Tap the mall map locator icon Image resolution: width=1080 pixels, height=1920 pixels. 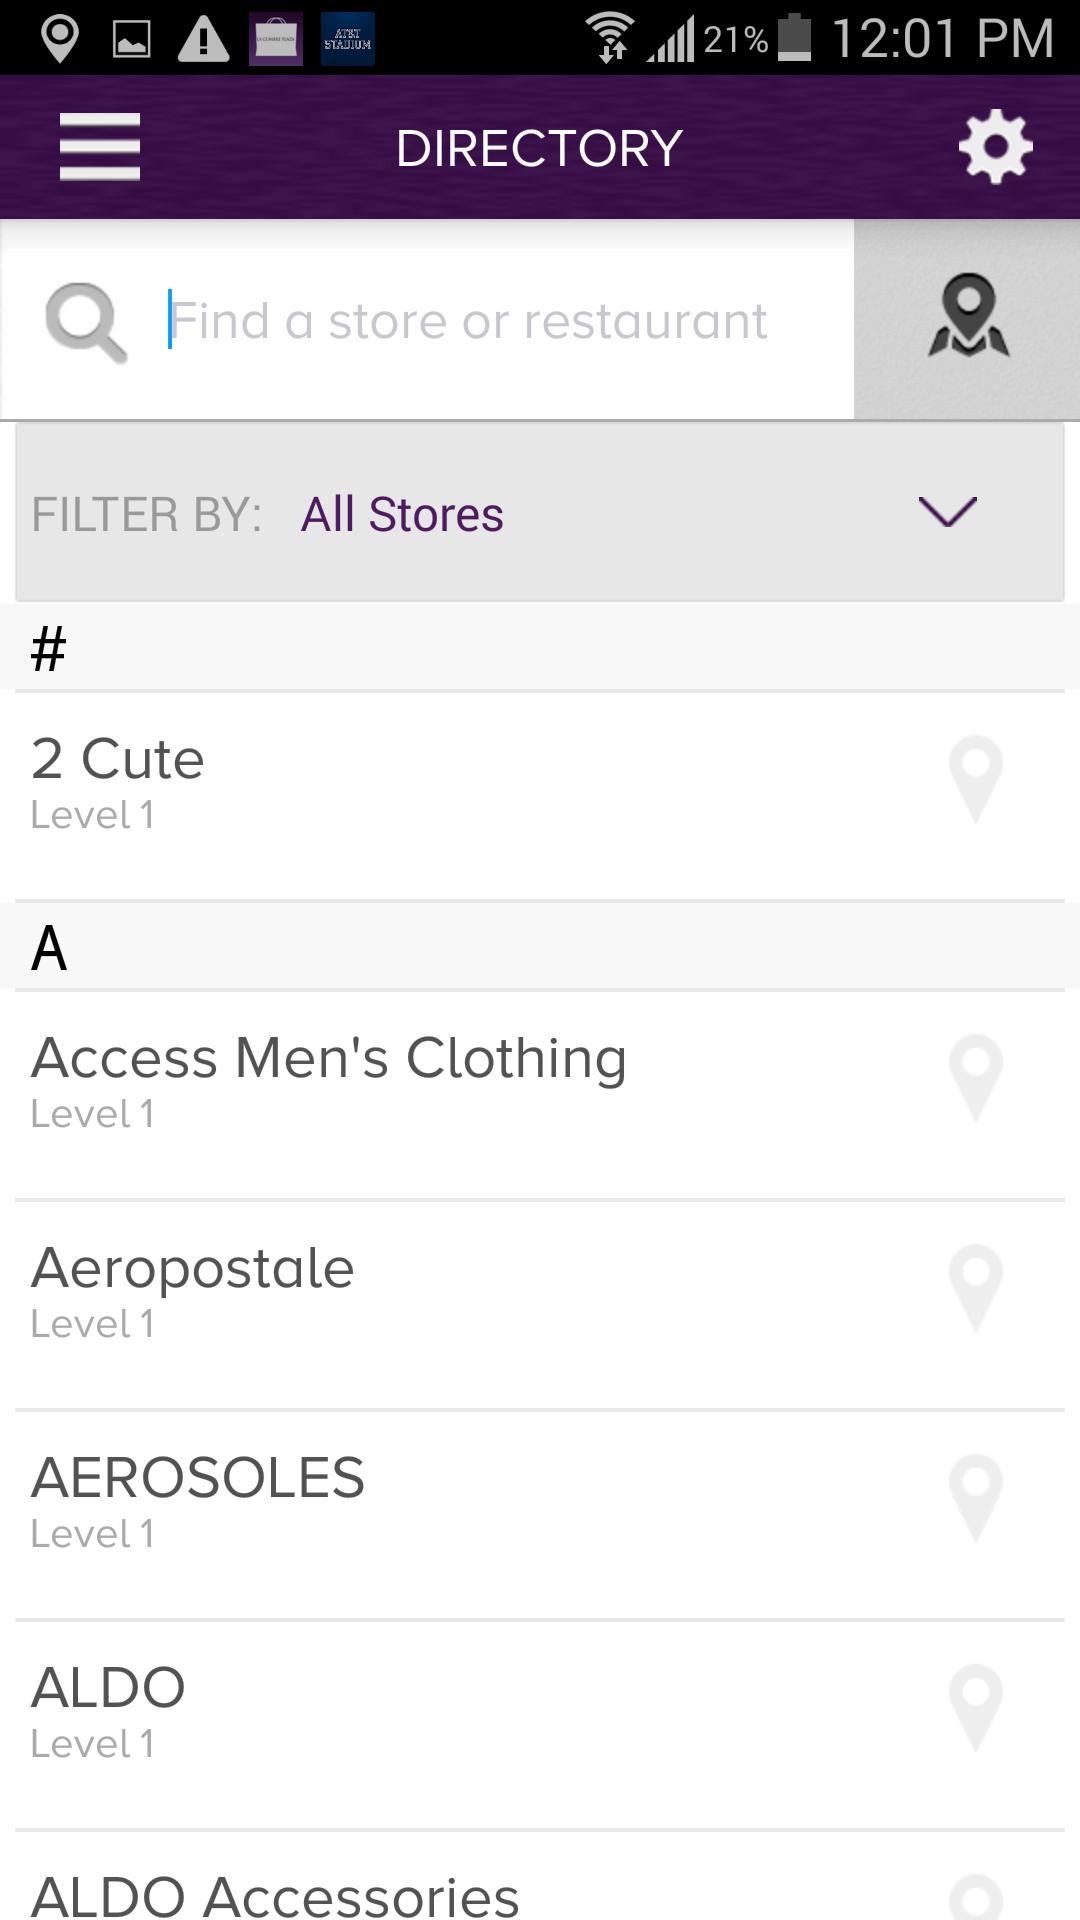967,318
